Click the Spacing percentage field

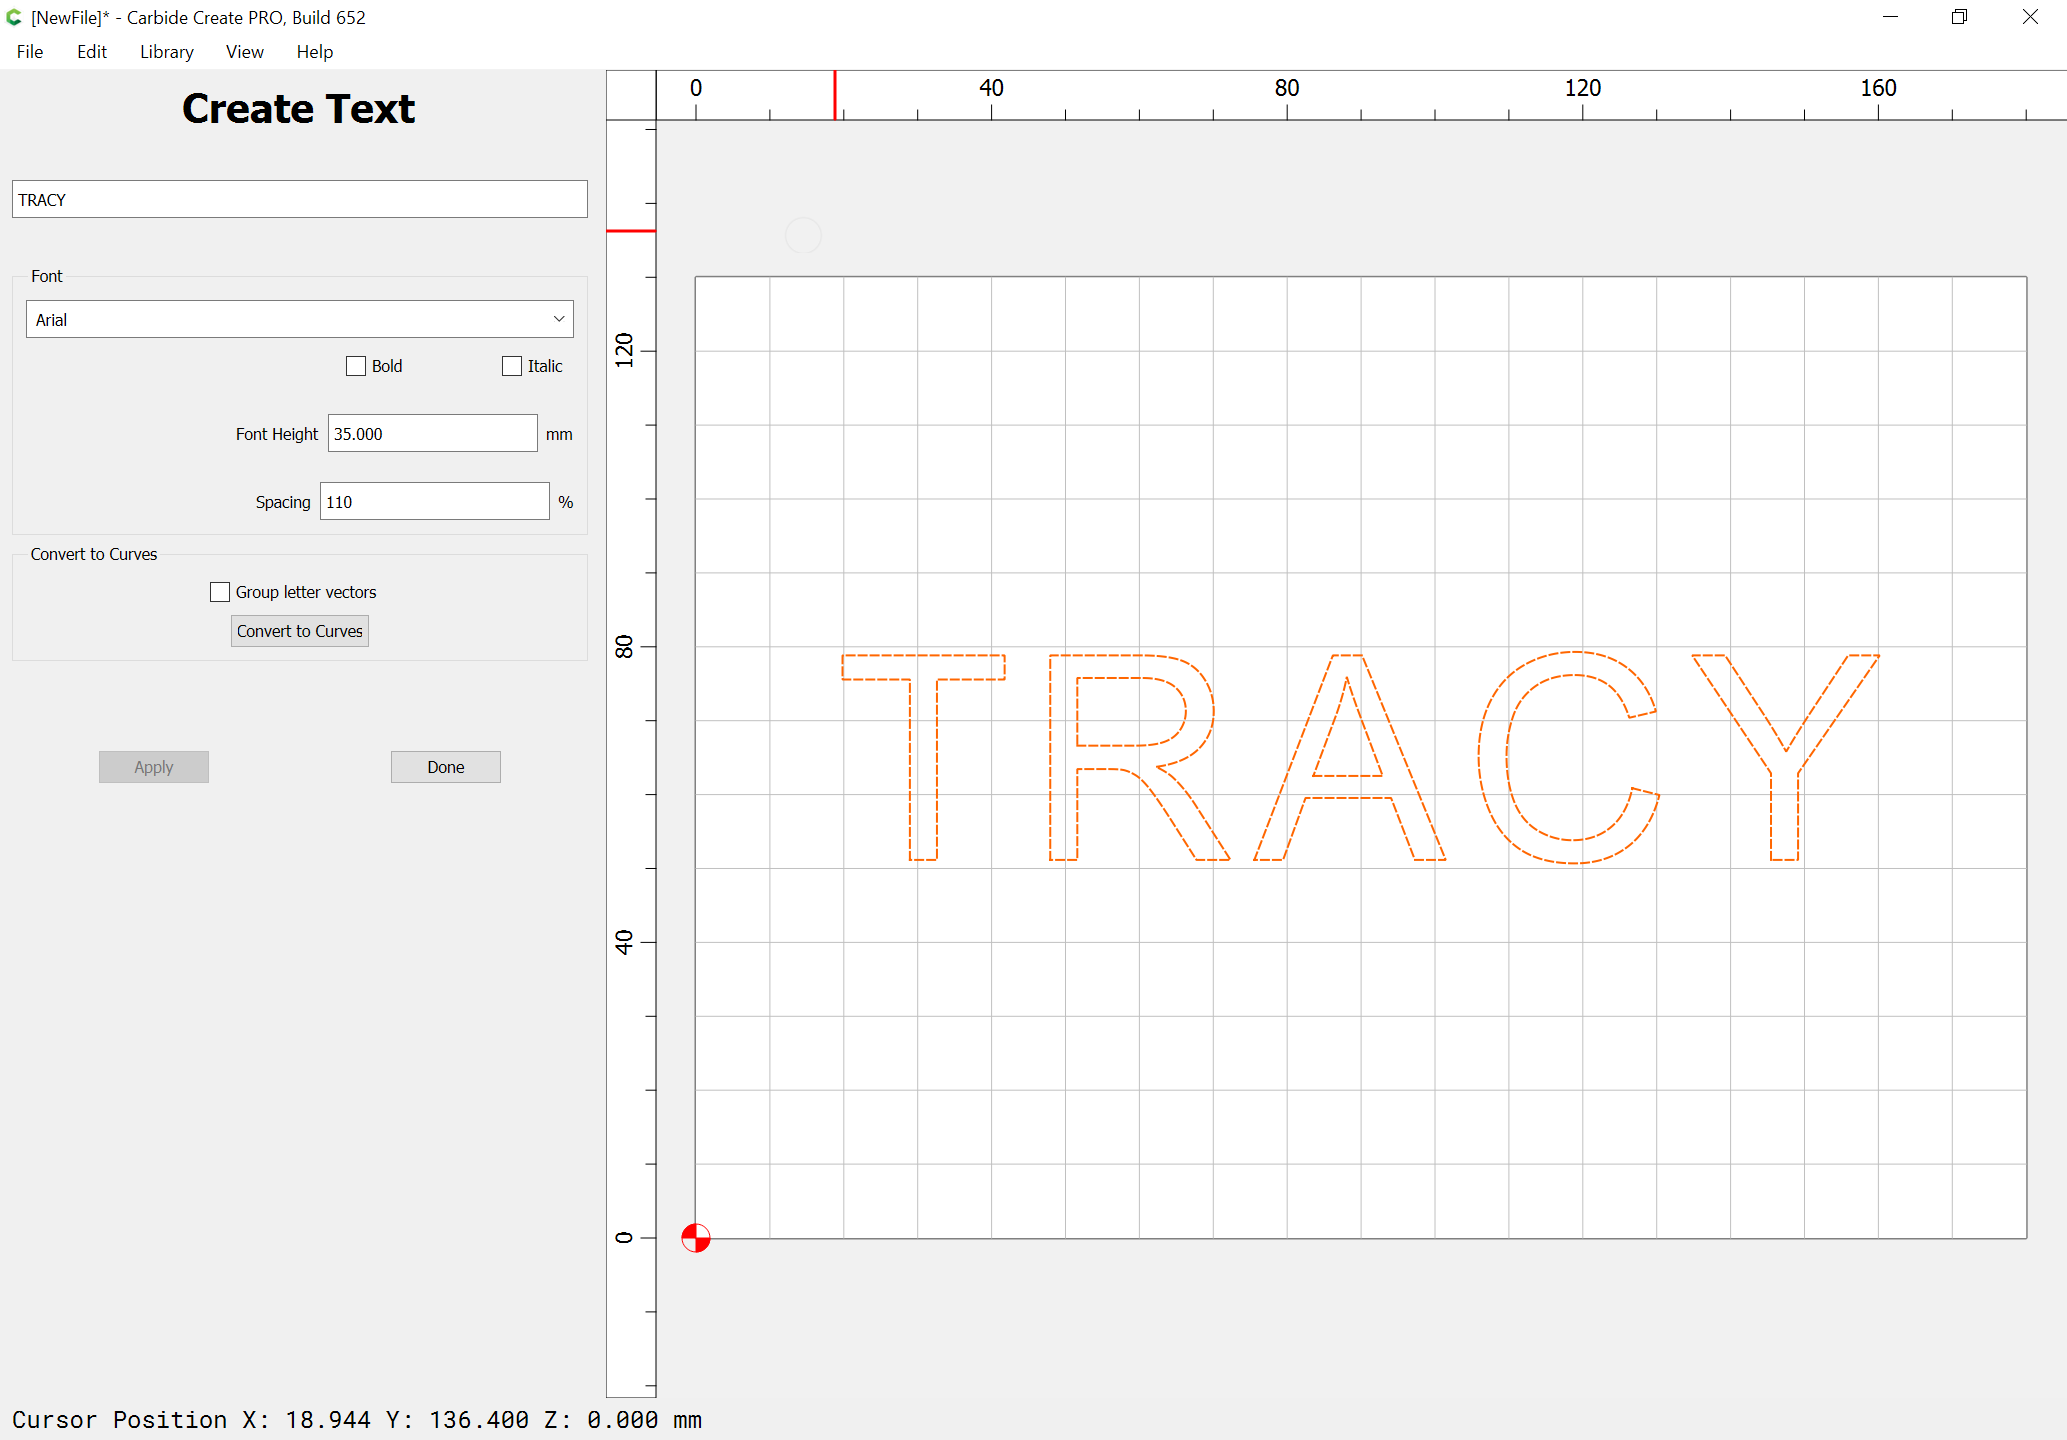[434, 501]
